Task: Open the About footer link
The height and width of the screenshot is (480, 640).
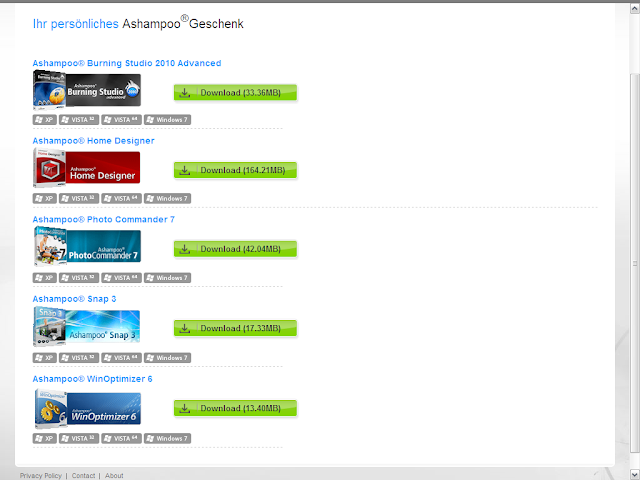Action: point(114,476)
